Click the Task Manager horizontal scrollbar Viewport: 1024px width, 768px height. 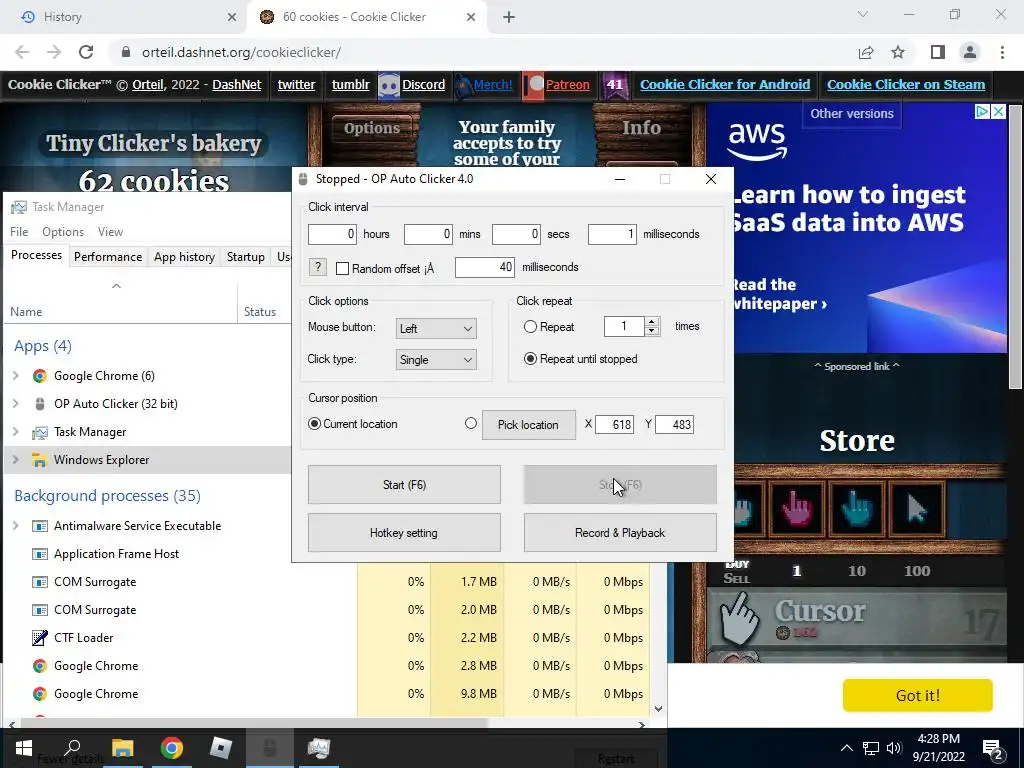click(x=255, y=724)
